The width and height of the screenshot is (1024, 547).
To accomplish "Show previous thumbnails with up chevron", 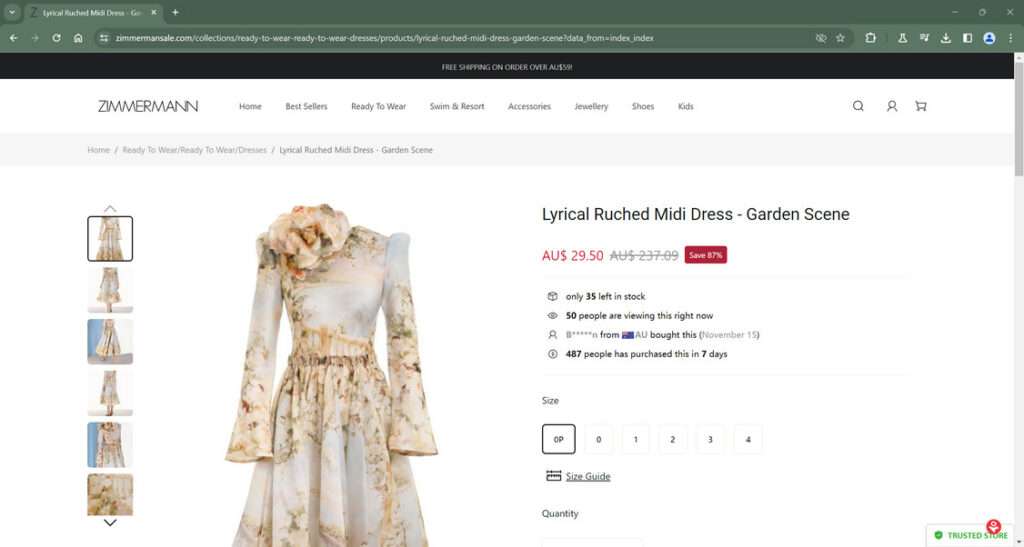I will [x=110, y=208].
